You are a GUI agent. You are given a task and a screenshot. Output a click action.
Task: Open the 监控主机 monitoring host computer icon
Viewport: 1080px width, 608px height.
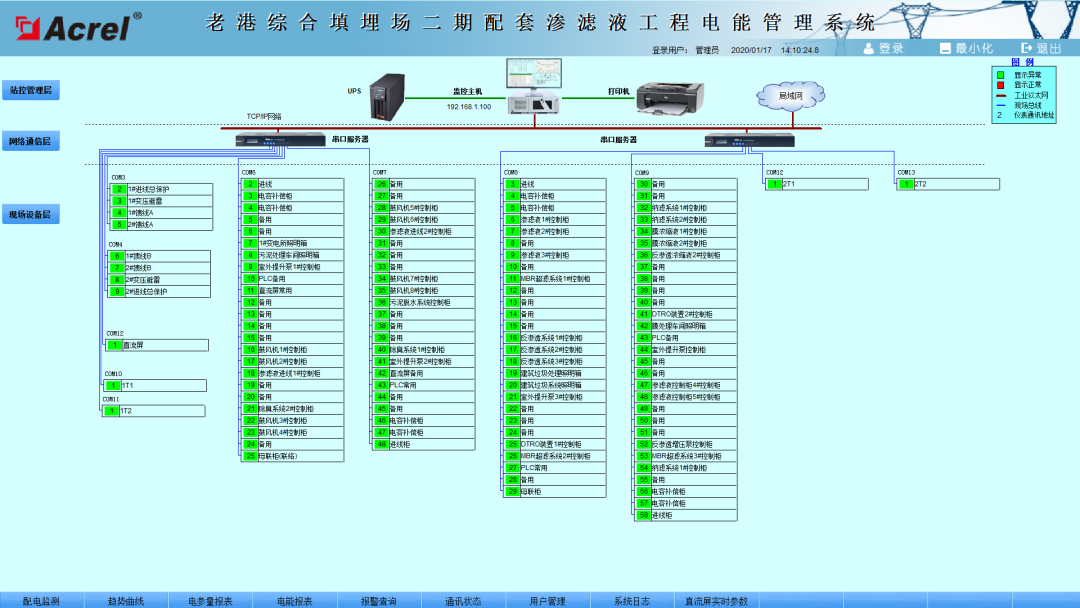point(535,100)
